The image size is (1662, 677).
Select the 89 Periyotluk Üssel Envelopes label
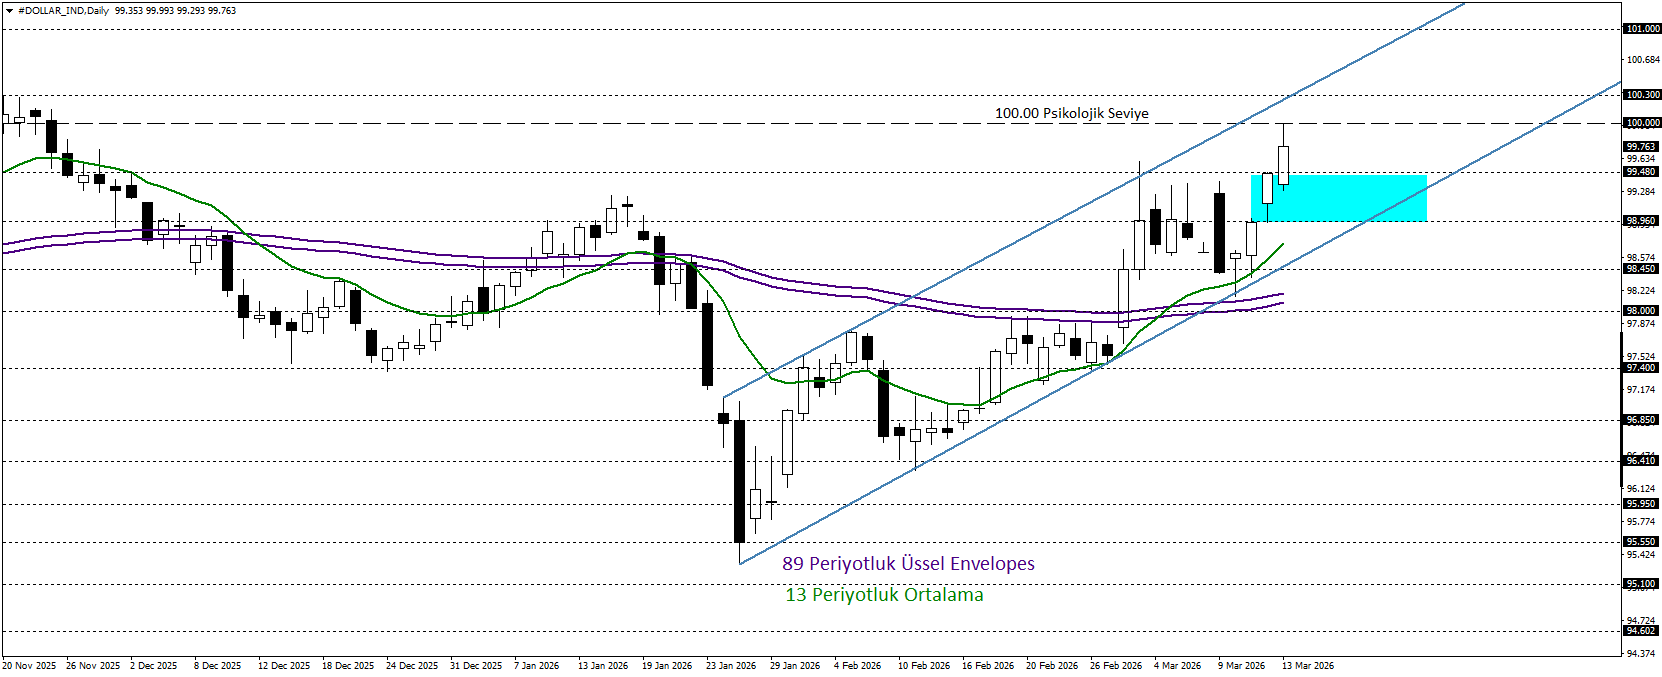click(x=908, y=564)
